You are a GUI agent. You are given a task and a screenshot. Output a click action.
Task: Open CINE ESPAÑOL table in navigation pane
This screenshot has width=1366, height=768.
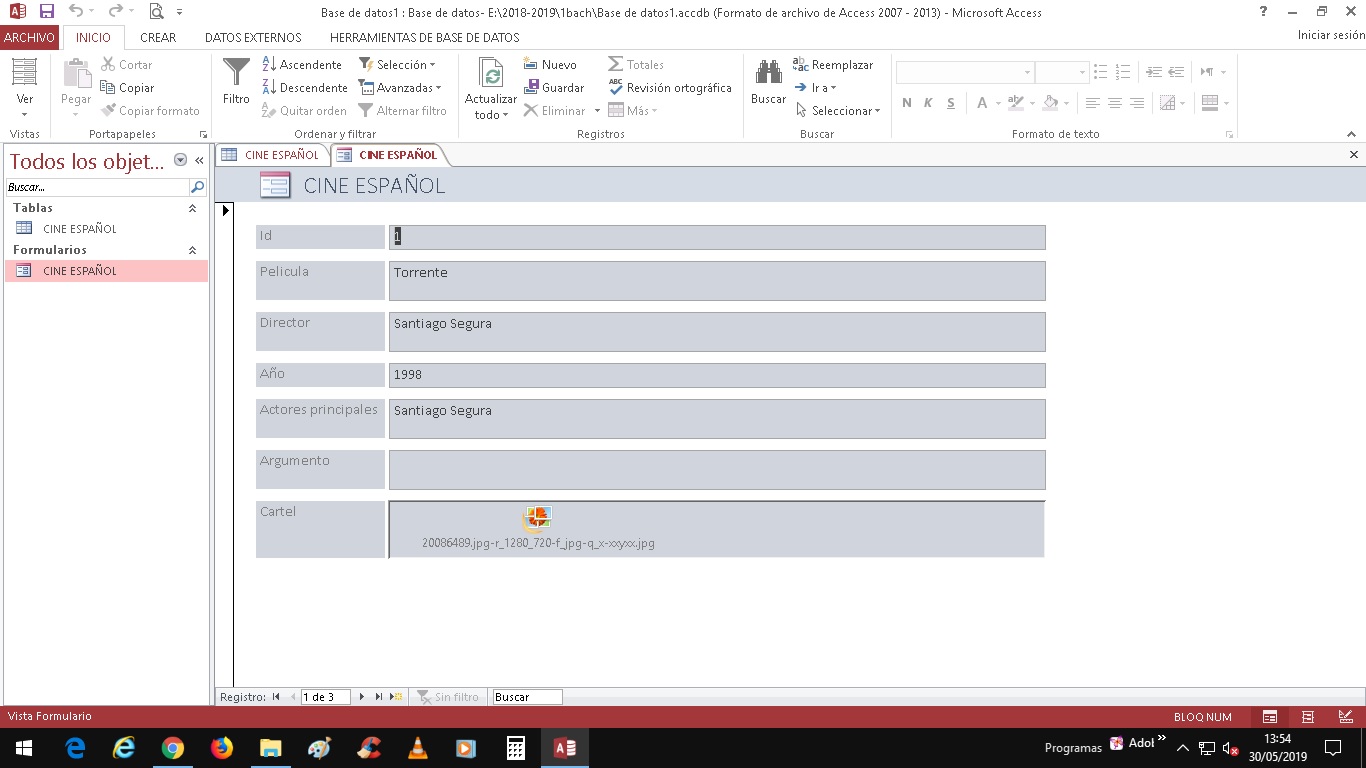(x=106, y=229)
